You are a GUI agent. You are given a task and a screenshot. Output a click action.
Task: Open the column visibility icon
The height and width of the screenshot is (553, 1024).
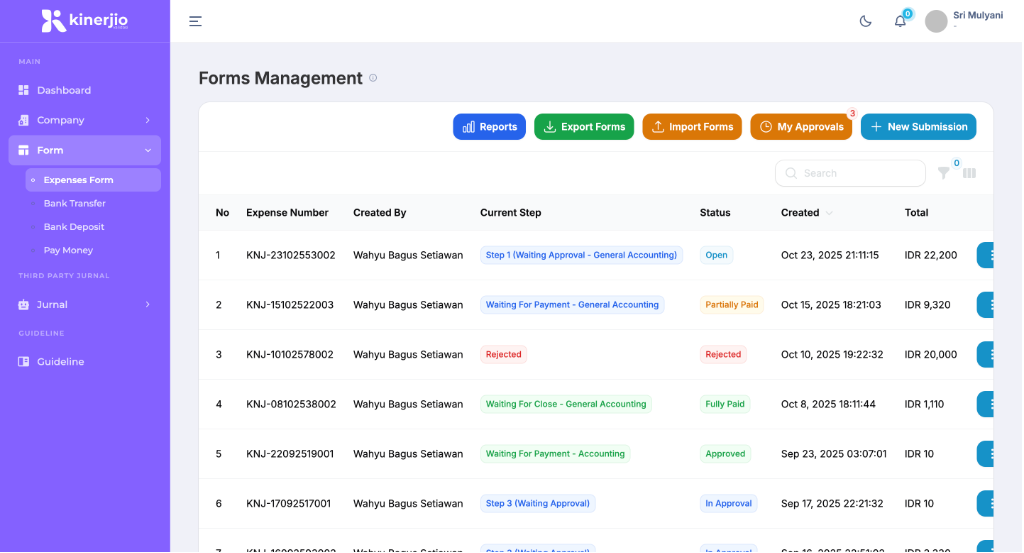pos(969,173)
